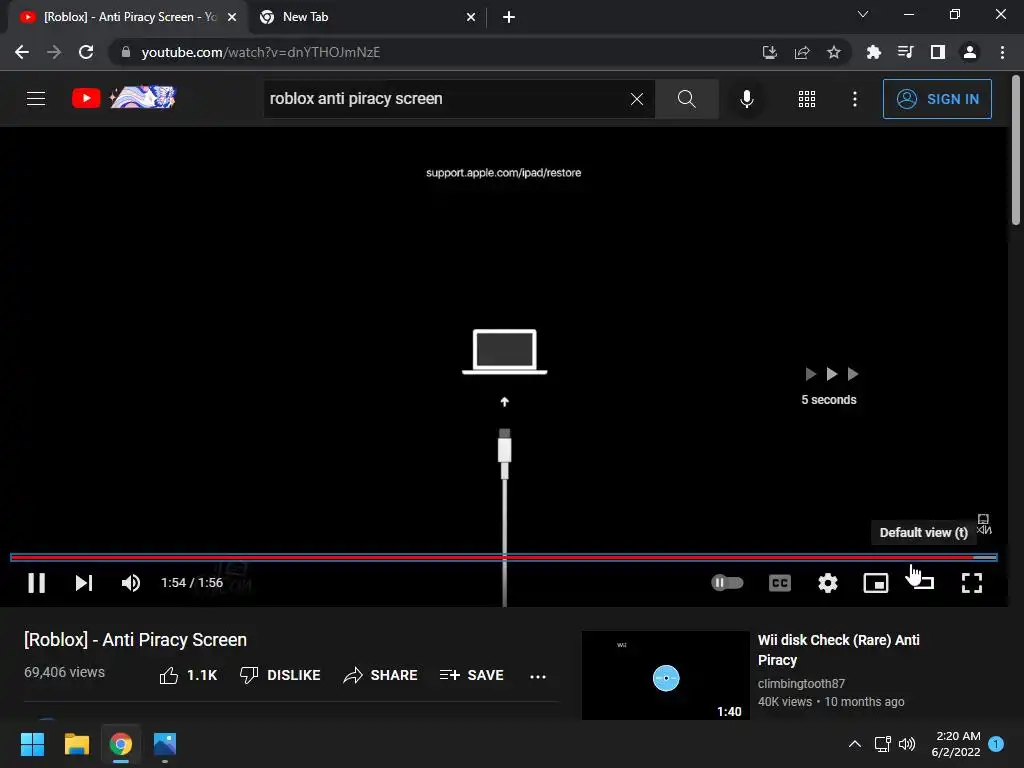Like the video with 1.1K likes

(x=188, y=675)
